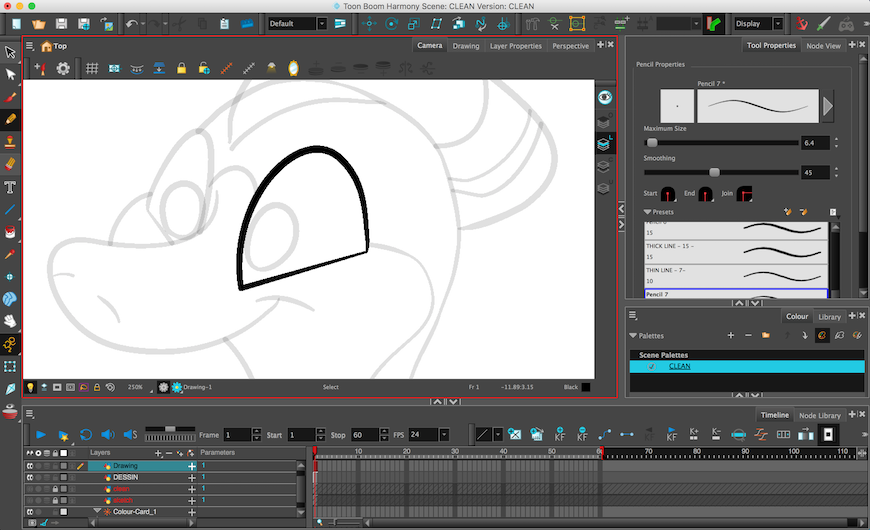Viewport: 870px width, 530px height.
Task: Add new palette with plus button
Action: 731,335
